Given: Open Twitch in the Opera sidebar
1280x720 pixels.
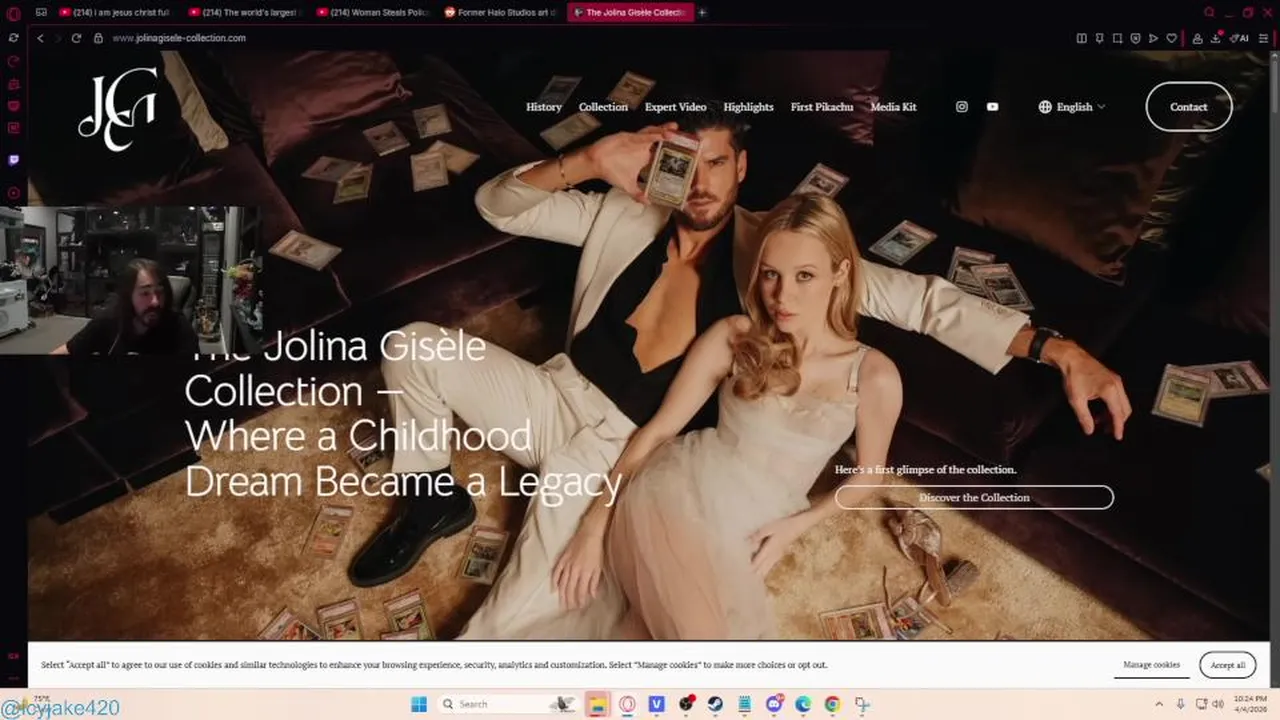Looking at the screenshot, I should click(13, 160).
